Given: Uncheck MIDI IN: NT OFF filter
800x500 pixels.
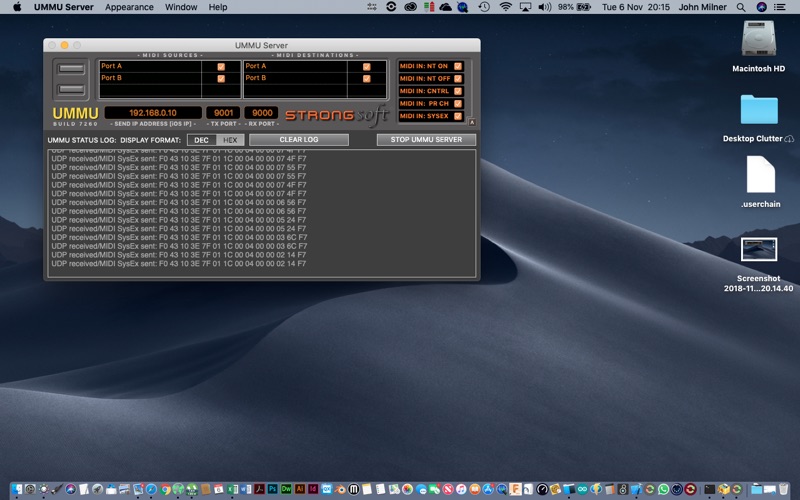Looking at the screenshot, I should 458,79.
